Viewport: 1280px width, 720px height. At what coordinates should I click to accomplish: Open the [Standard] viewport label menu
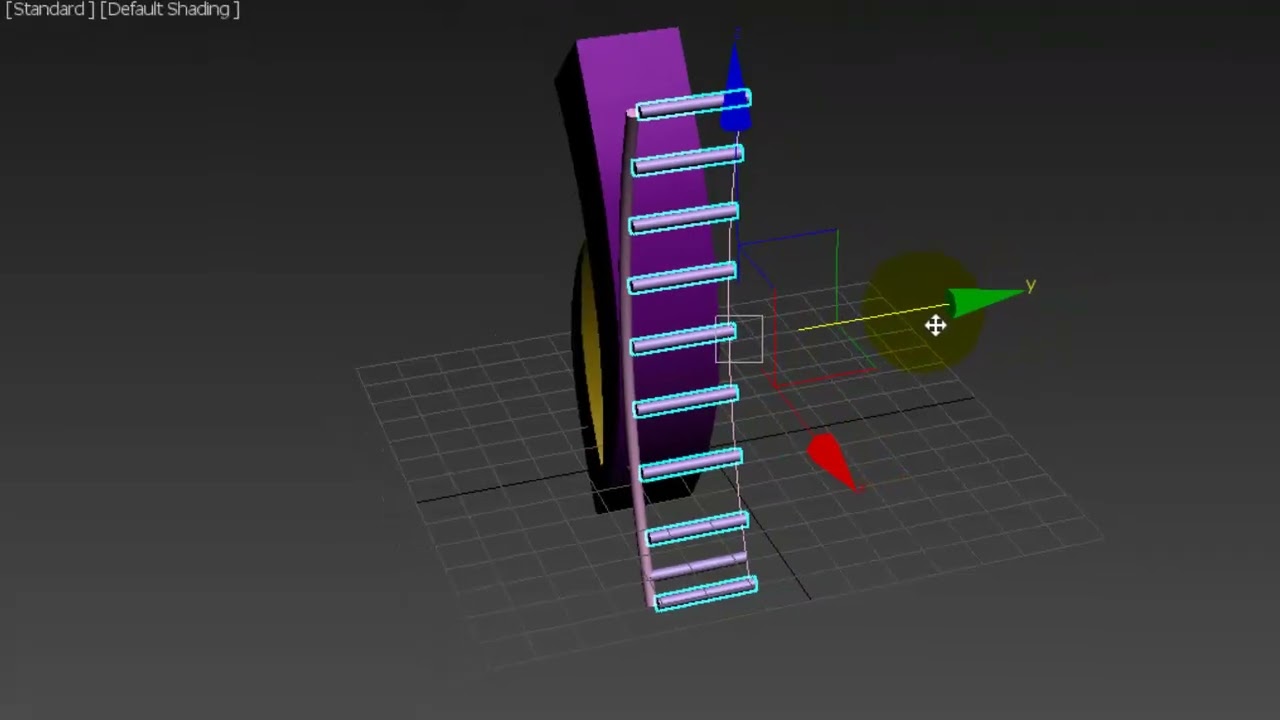(49, 10)
